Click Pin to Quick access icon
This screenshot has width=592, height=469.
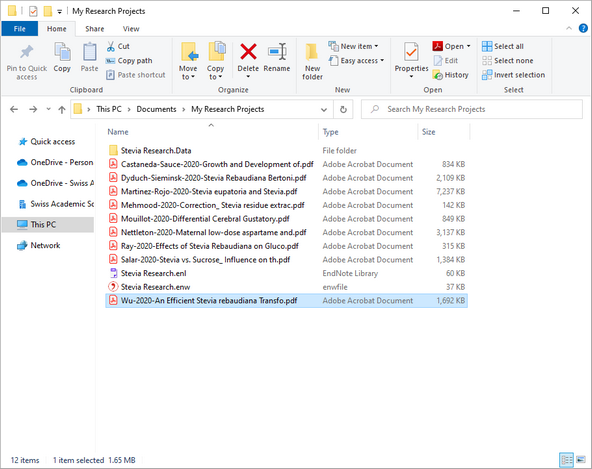pos(27,52)
